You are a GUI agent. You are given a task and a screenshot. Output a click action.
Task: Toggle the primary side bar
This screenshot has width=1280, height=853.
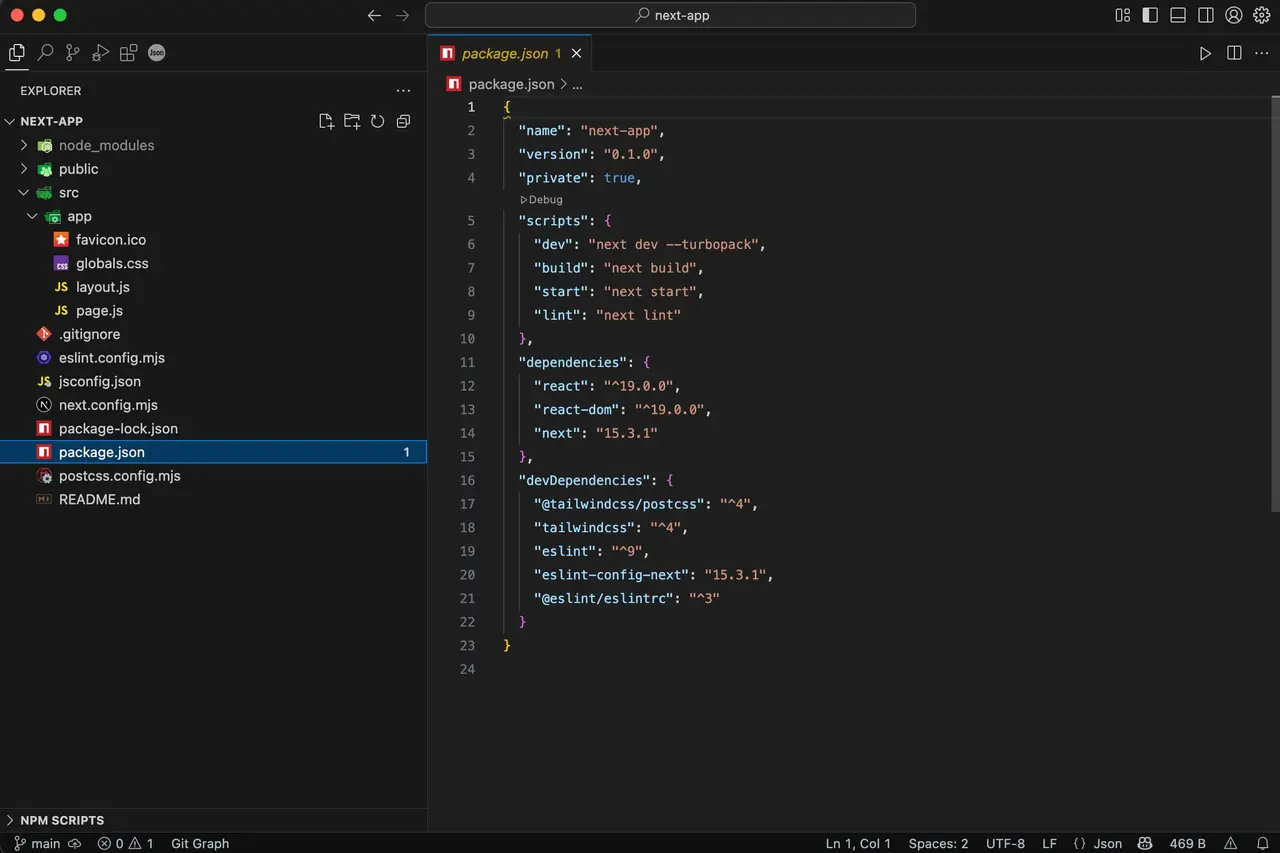click(1151, 15)
